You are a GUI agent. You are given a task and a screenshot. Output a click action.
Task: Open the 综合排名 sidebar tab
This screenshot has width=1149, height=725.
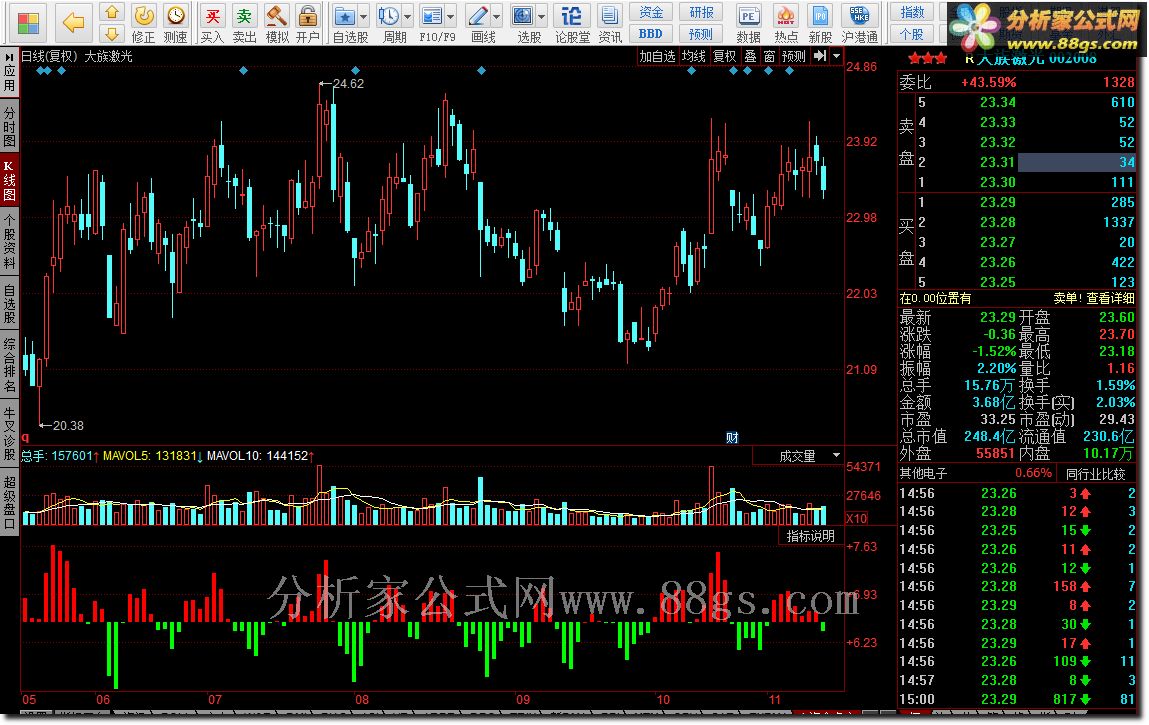coord(9,365)
